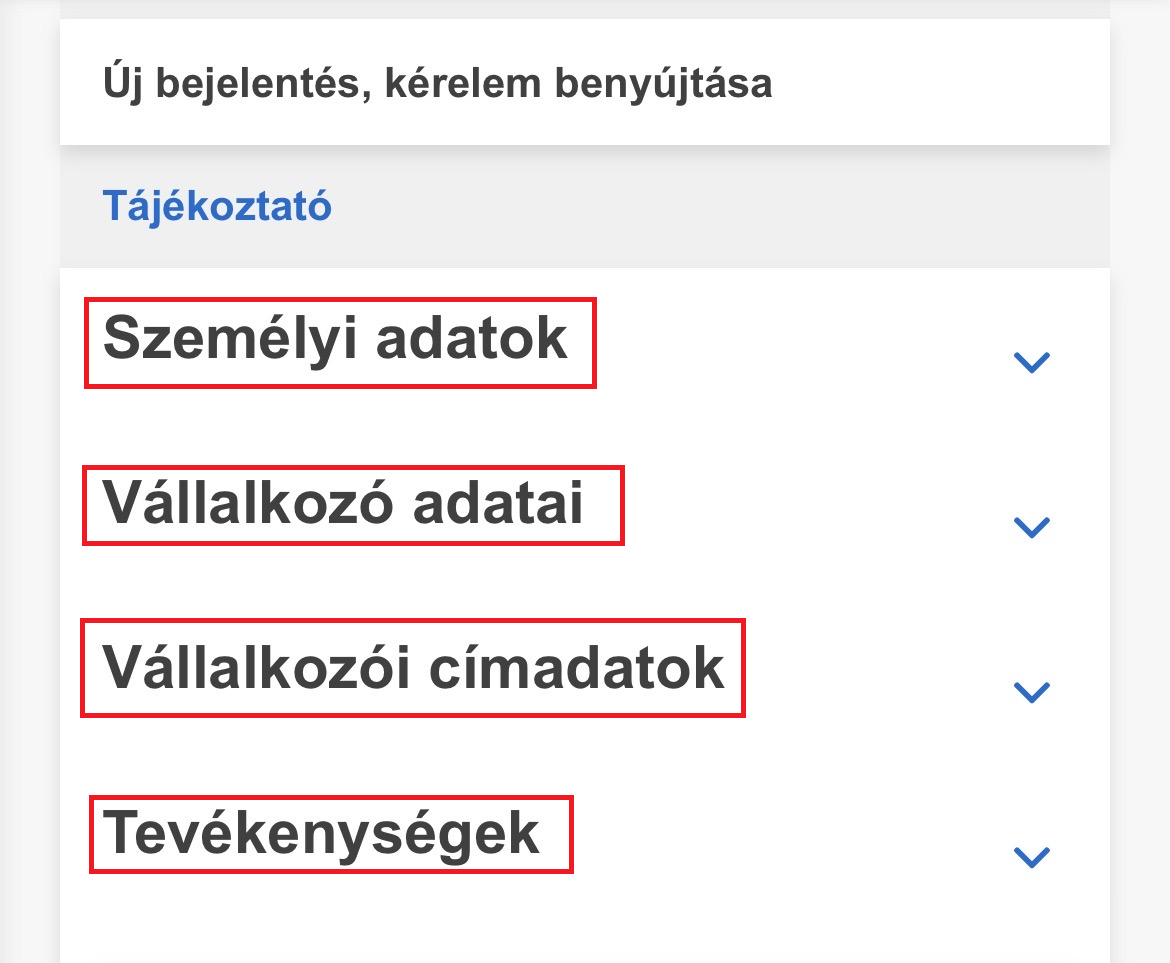This screenshot has width=1170, height=963.
Task: Expand the Személyi adatok section heading
Action: pyautogui.click(x=336, y=339)
